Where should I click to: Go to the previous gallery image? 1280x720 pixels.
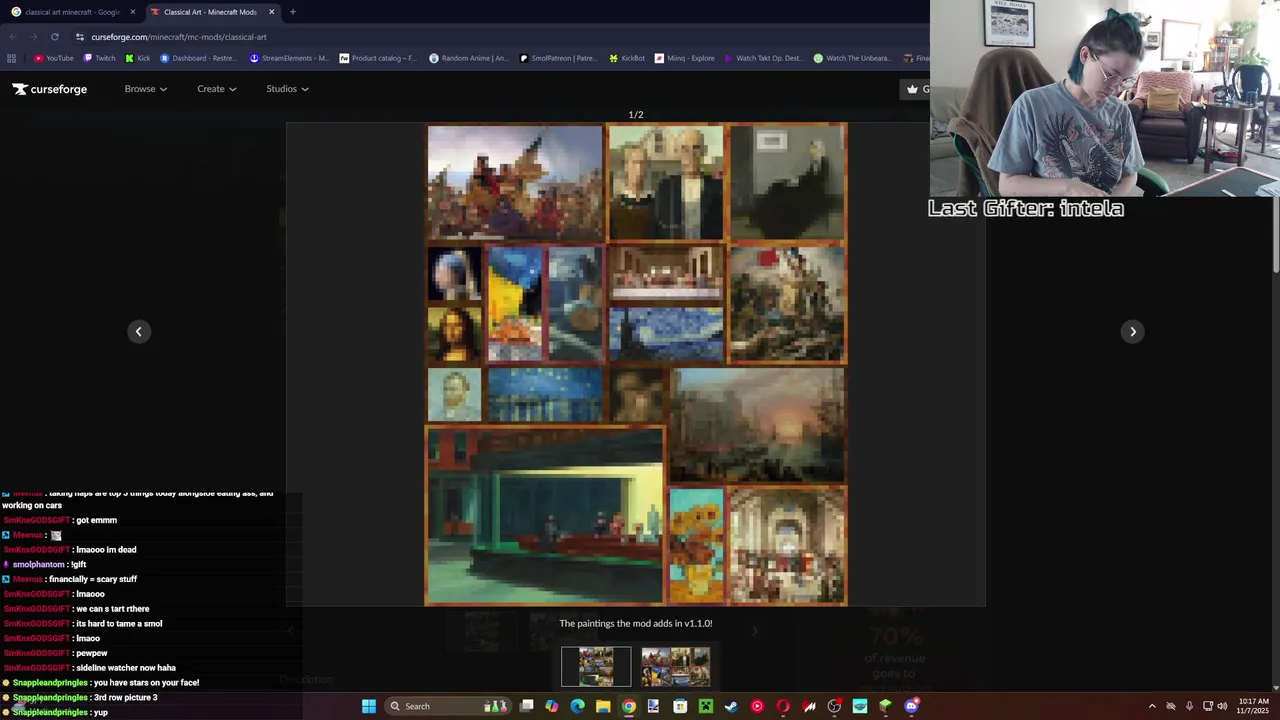click(139, 331)
